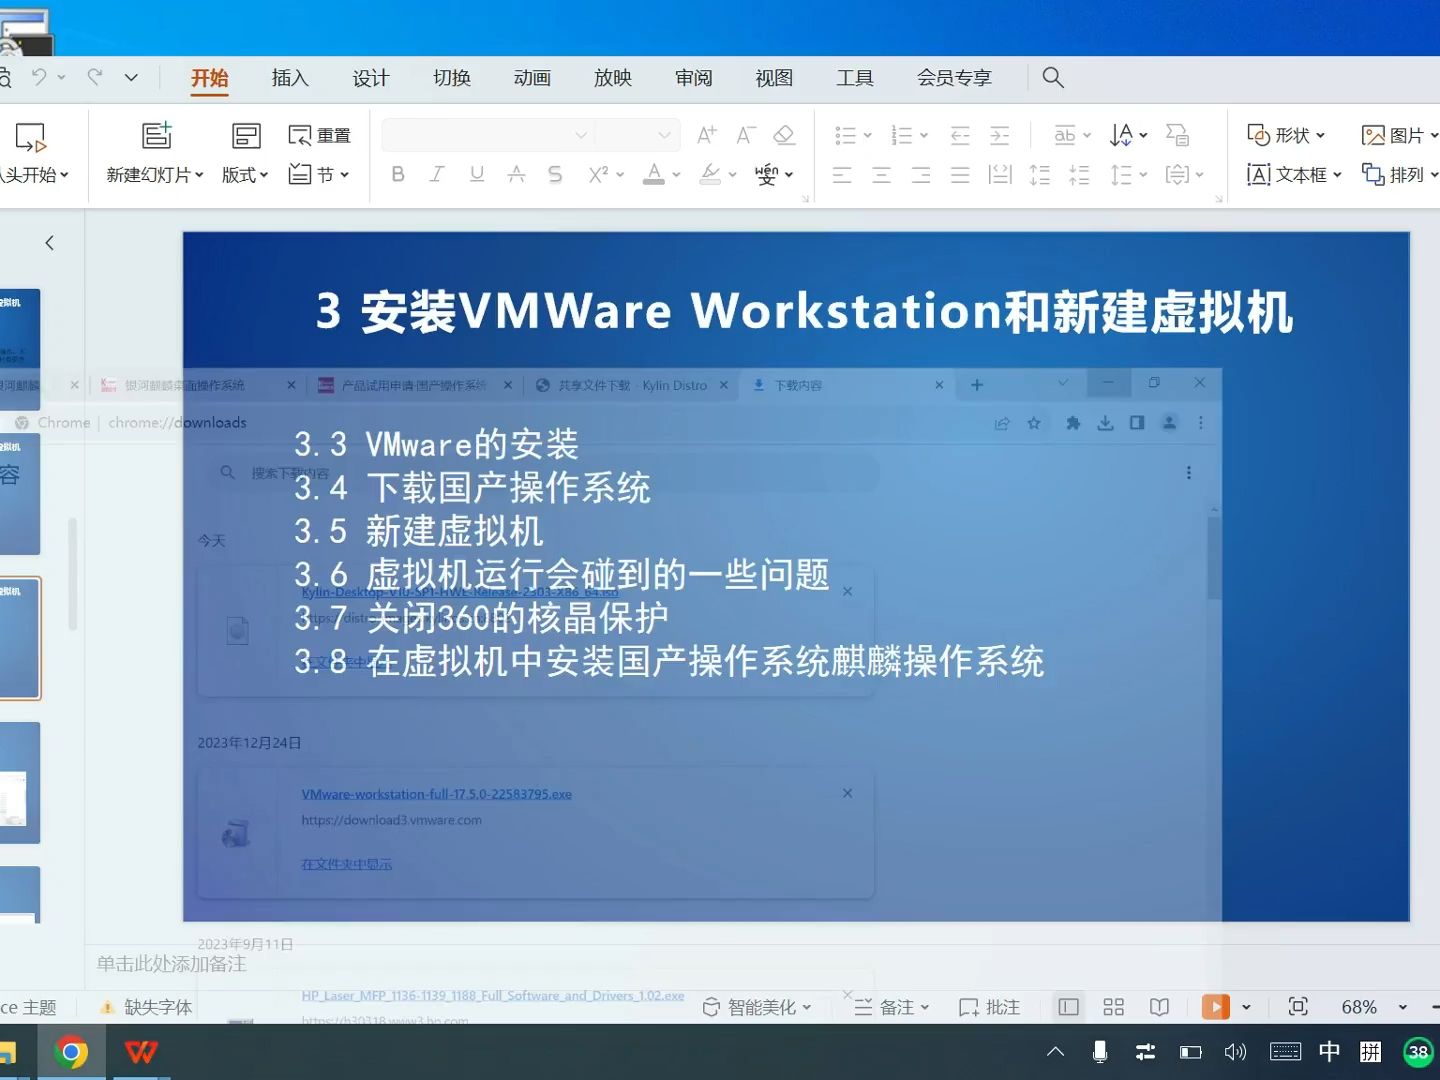Select the highlighted slide thumbnail in sidebar
Screen dimensions: 1440x1080
coord(20,638)
